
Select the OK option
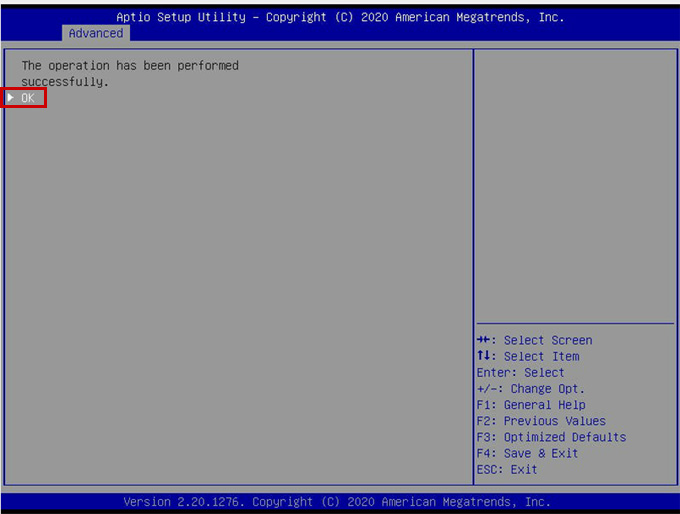point(27,98)
